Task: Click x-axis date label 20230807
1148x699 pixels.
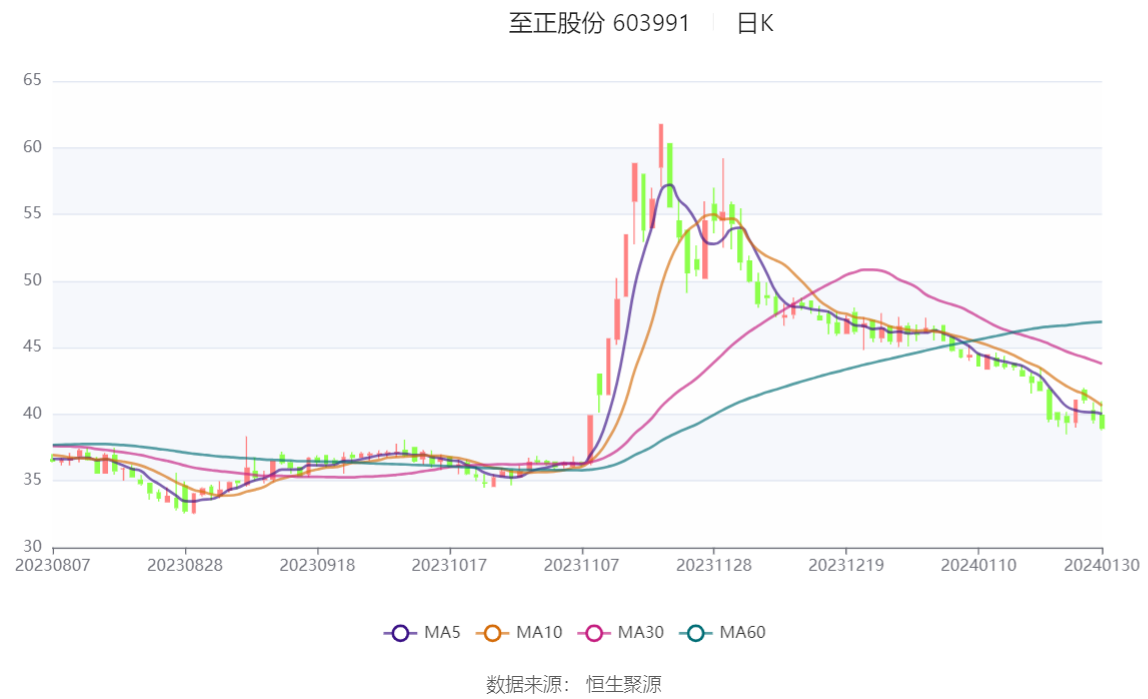Action: click(53, 565)
